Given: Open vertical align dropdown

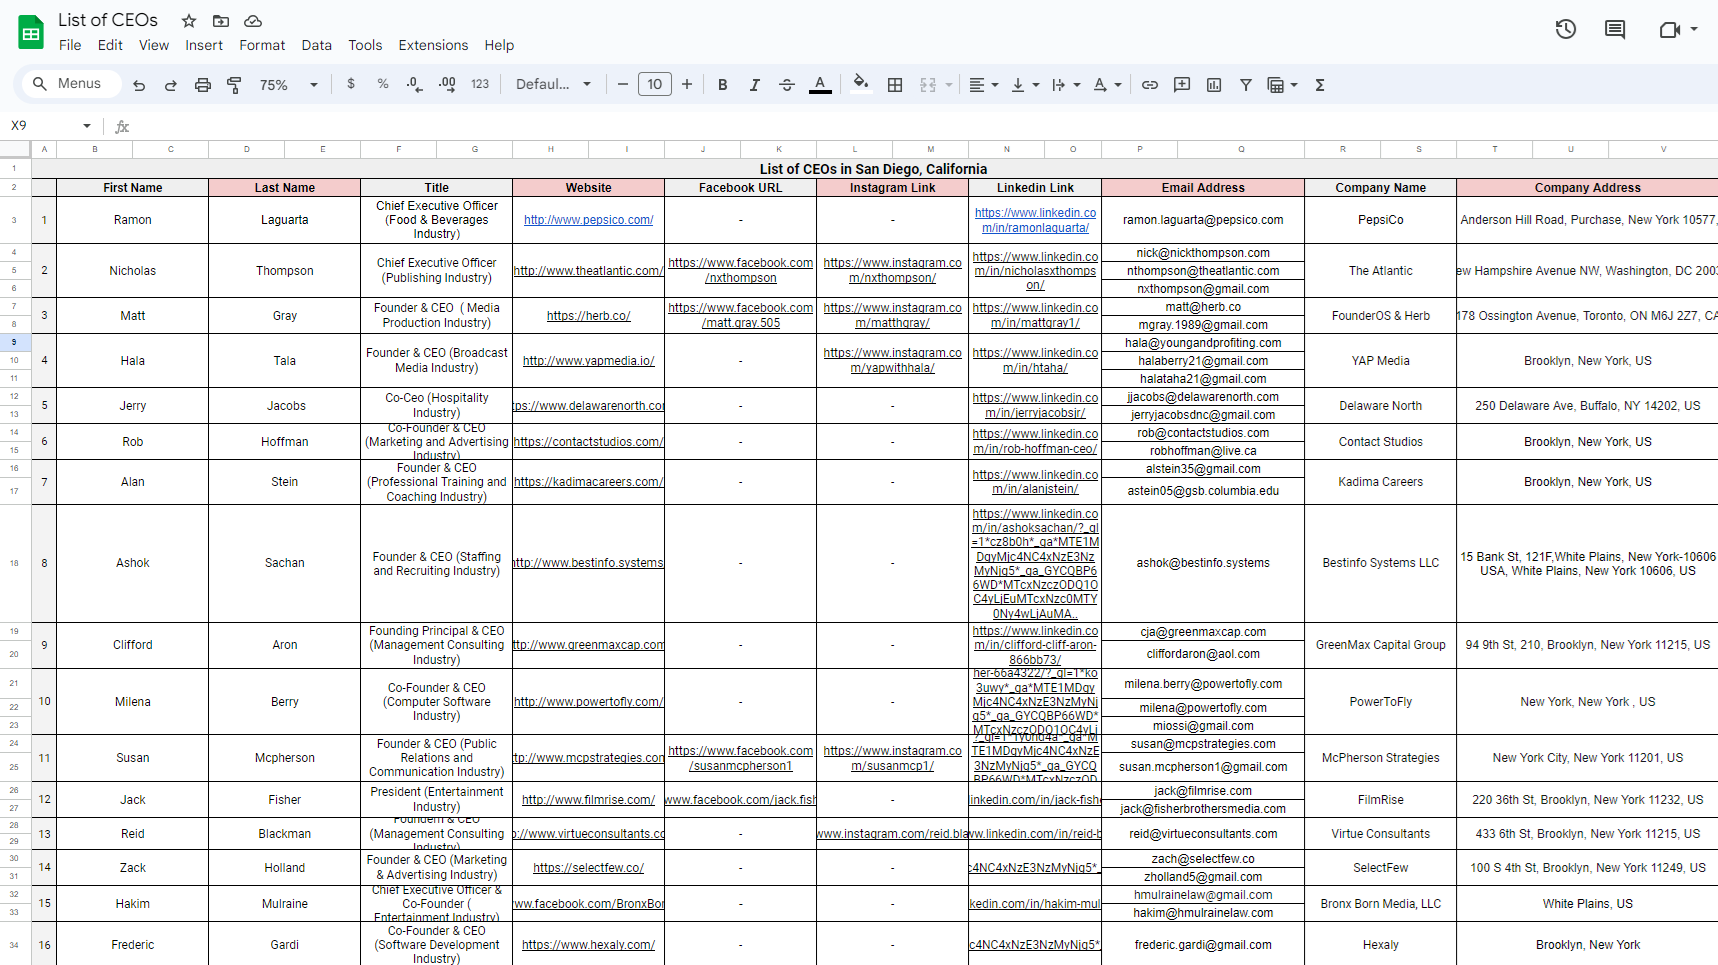Looking at the screenshot, I should 1026,85.
